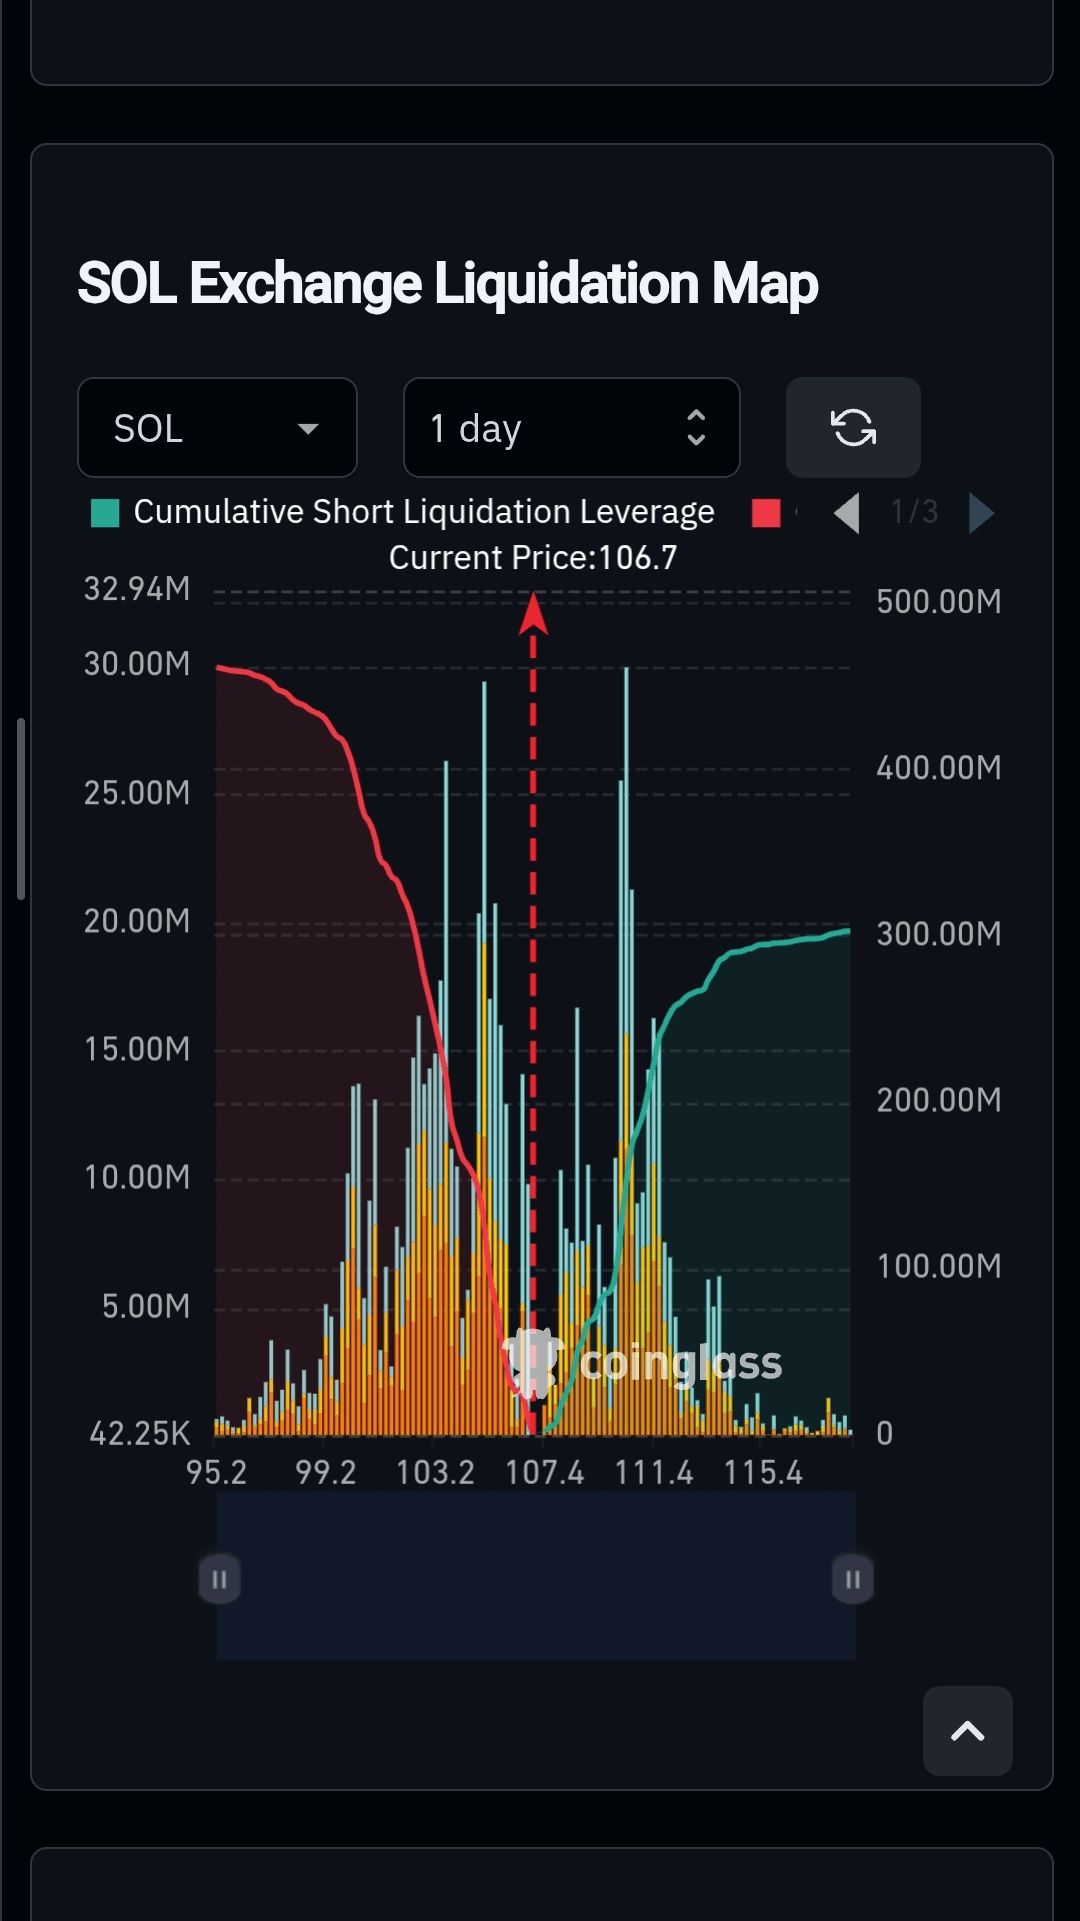1080x1921 pixels.
Task: Click the 103.2 x-axis price label
Action: click(435, 1472)
